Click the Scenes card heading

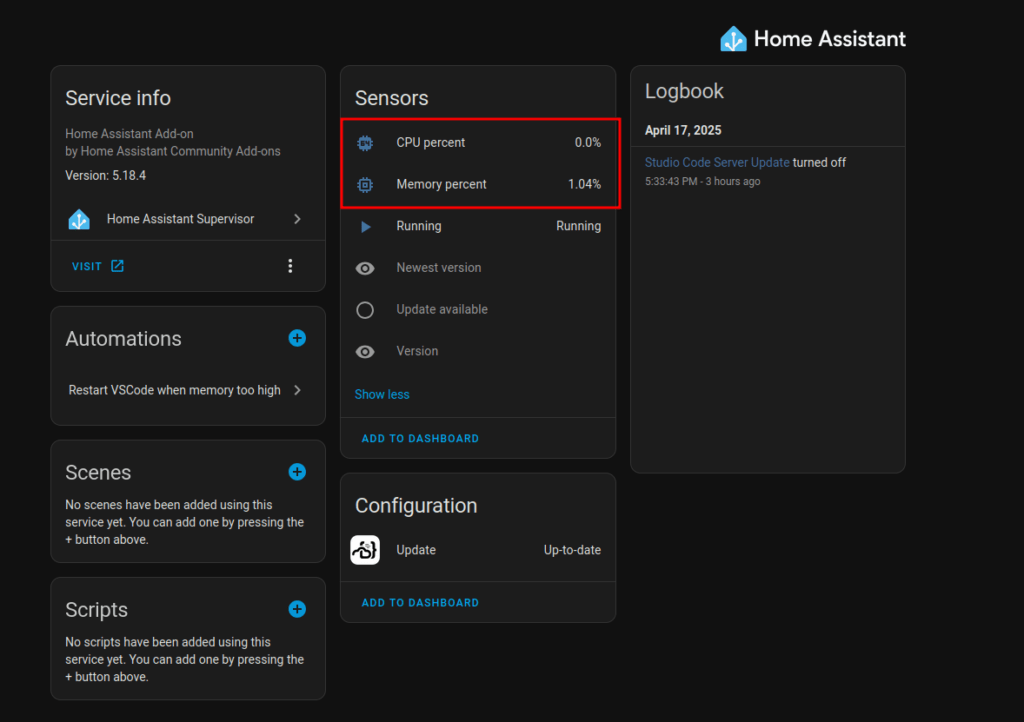(98, 473)
